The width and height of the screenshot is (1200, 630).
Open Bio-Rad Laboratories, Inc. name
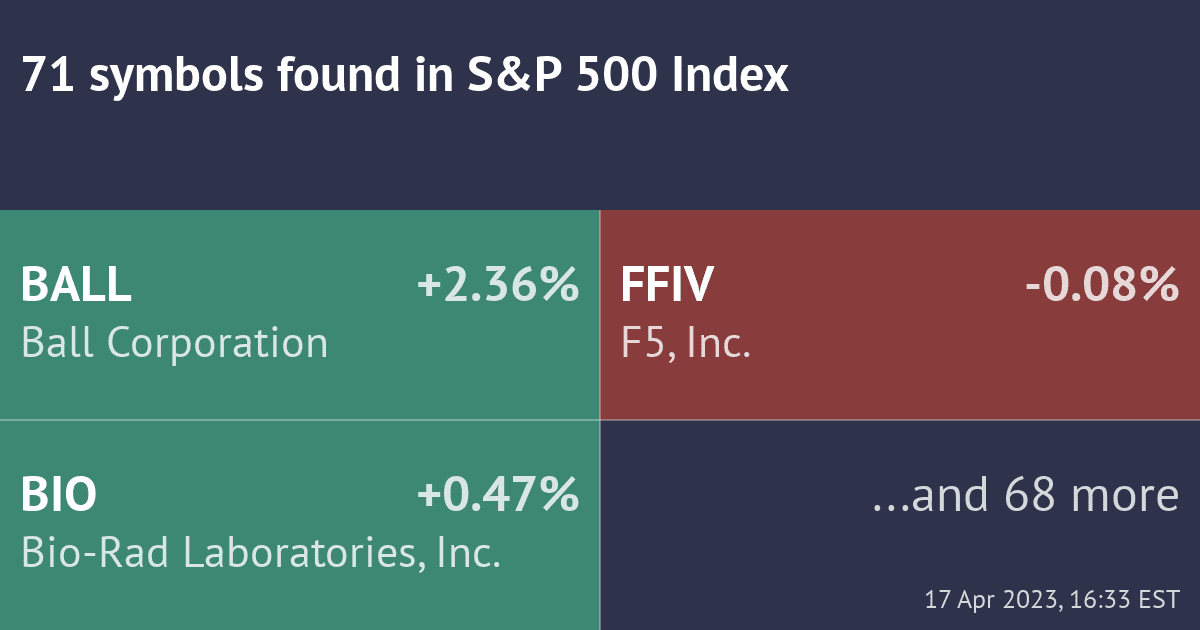pos(261,553)
